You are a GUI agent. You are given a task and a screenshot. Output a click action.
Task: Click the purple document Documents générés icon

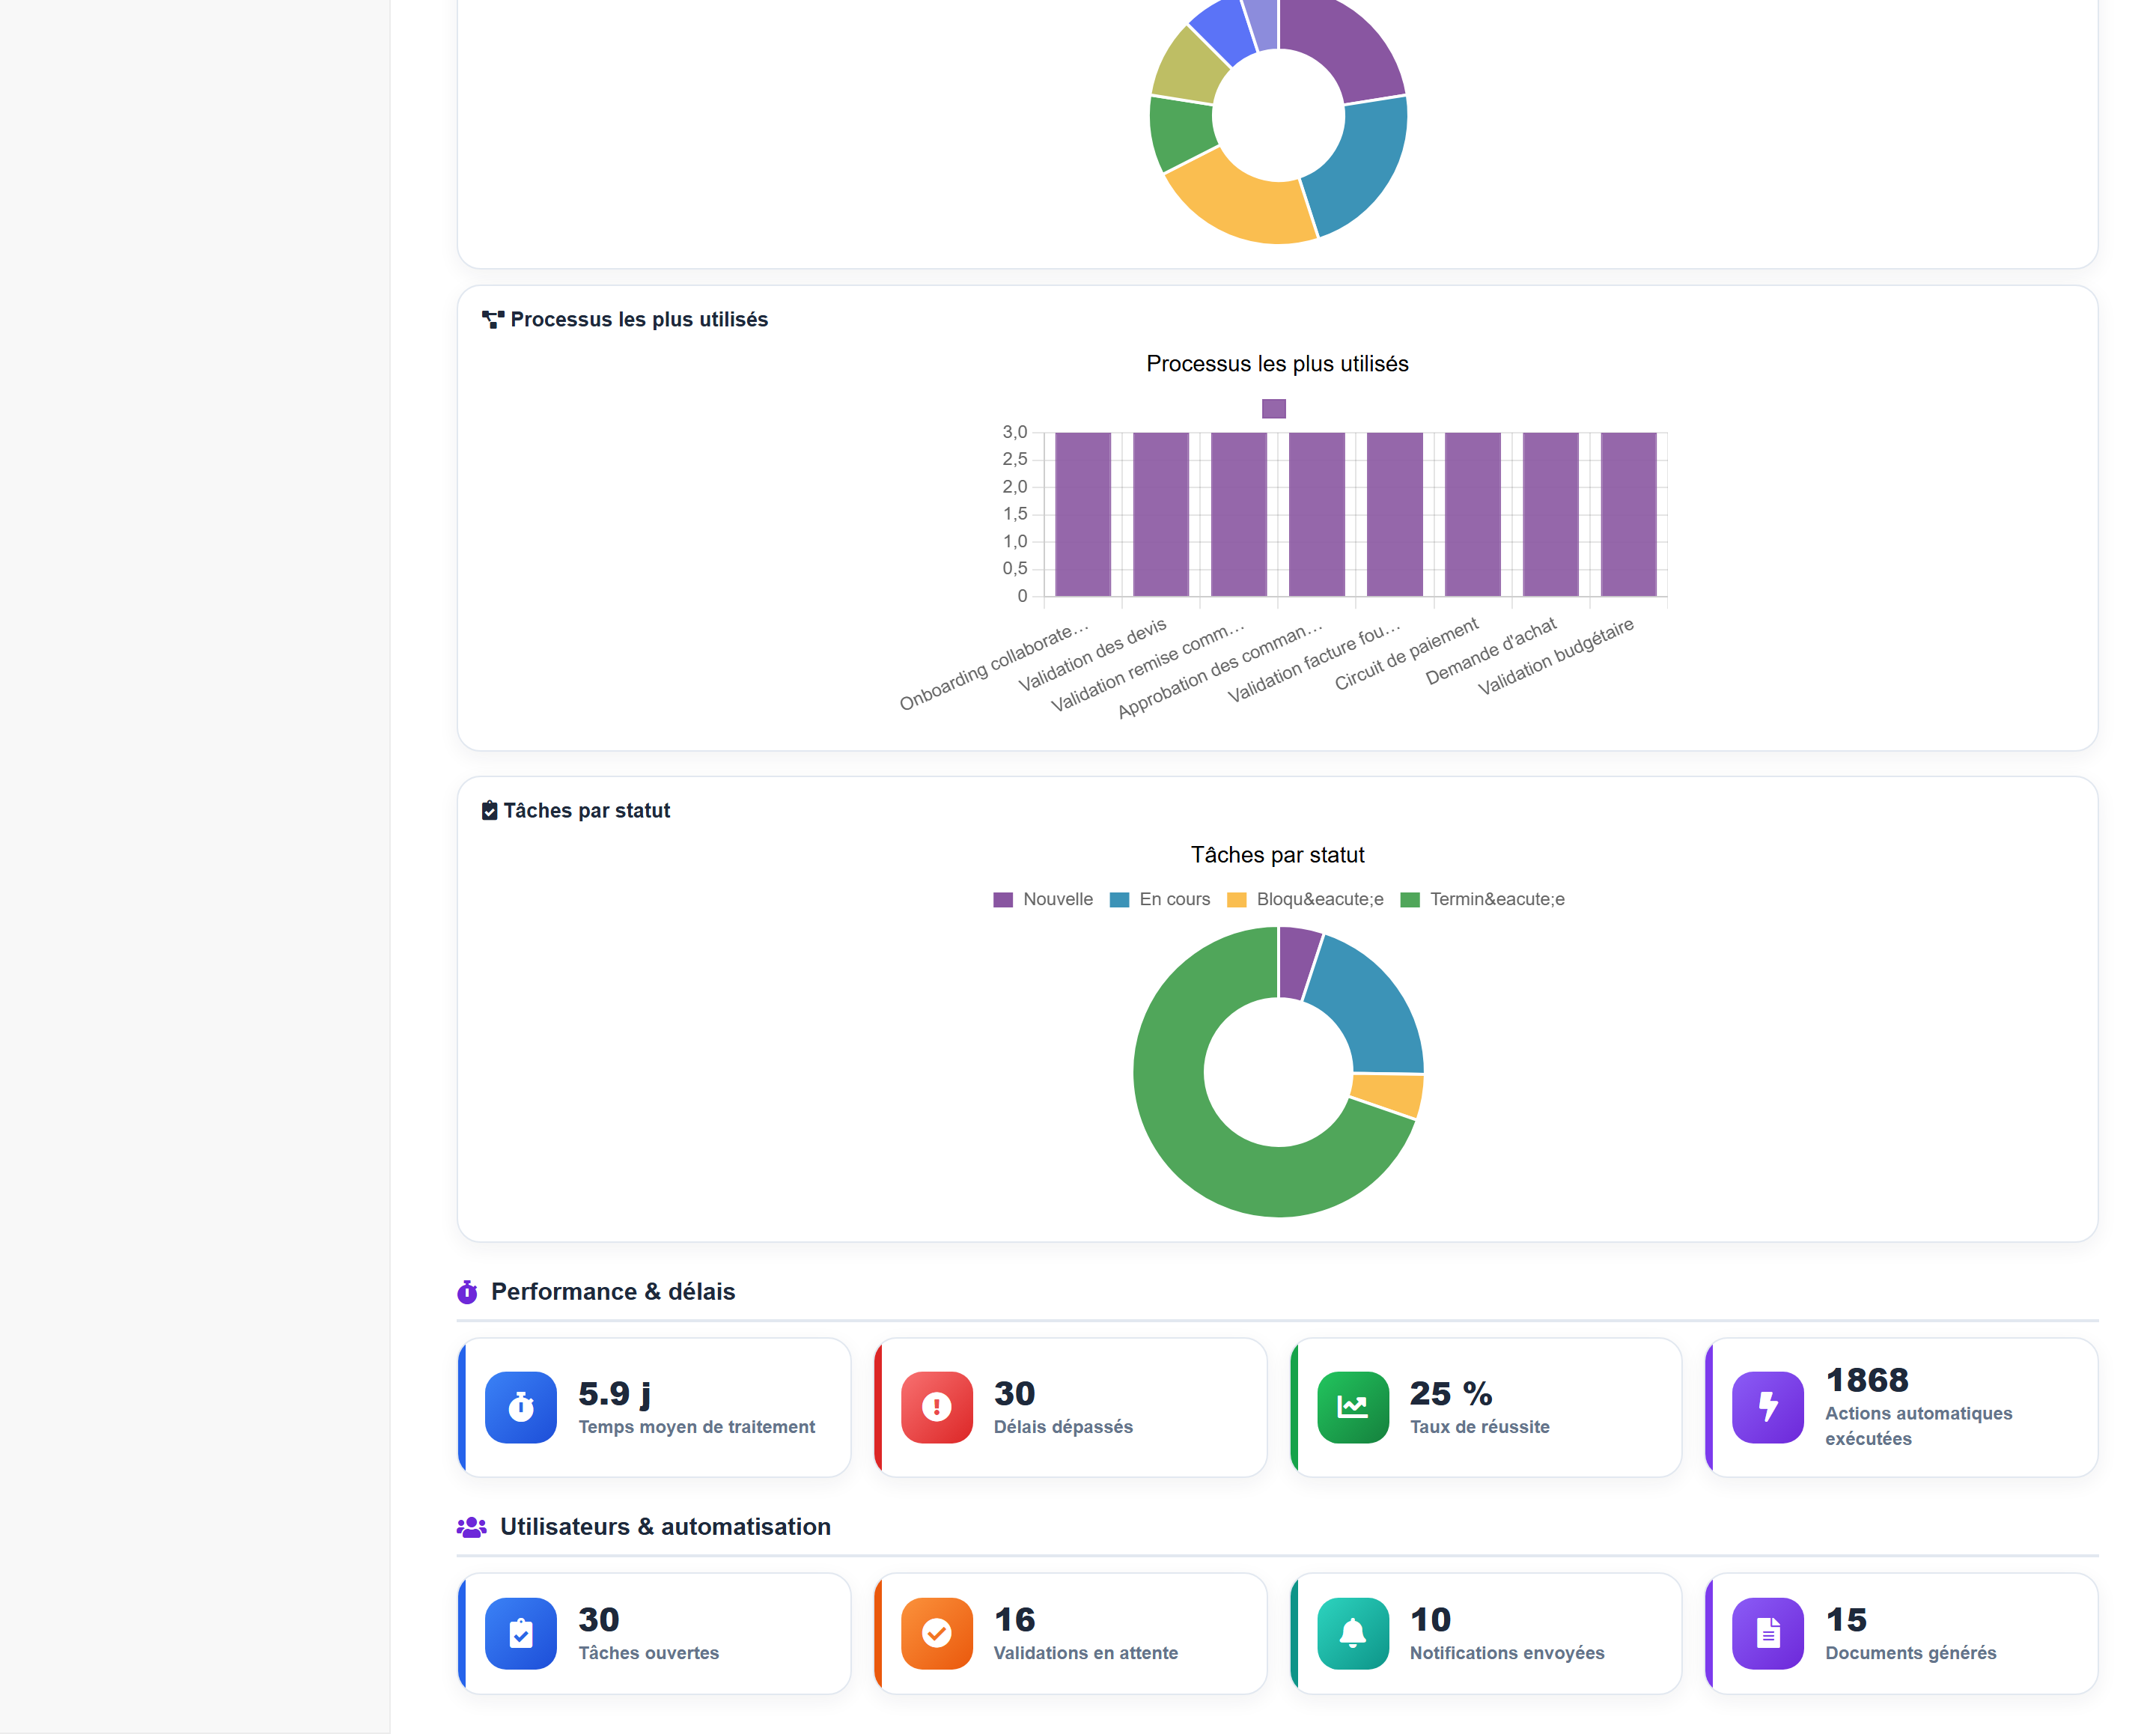pyautogui.click(x=1767, y=1633)
